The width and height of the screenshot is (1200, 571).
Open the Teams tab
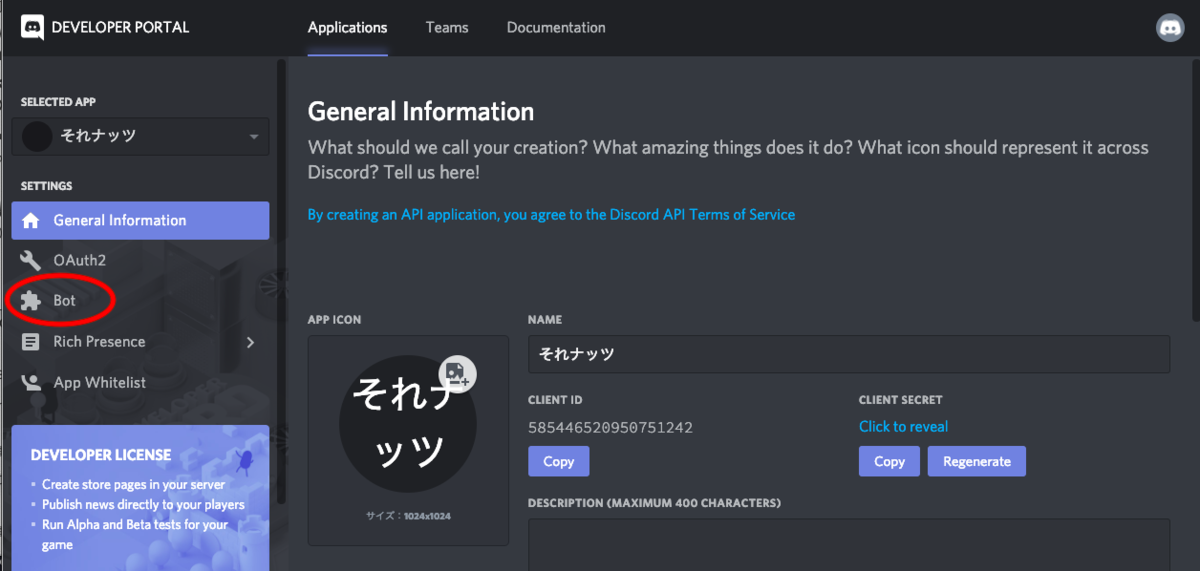tap(447, 27)
